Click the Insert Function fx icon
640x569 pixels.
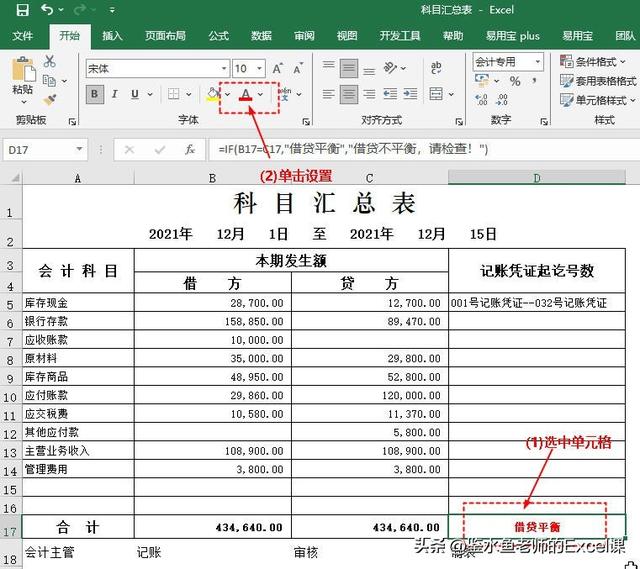click(189, 150)
